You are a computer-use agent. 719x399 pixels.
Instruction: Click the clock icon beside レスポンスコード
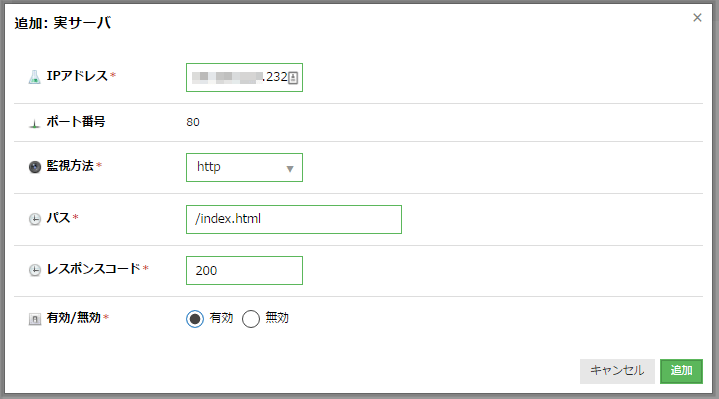pyautogui.click(x=35, y=270)
